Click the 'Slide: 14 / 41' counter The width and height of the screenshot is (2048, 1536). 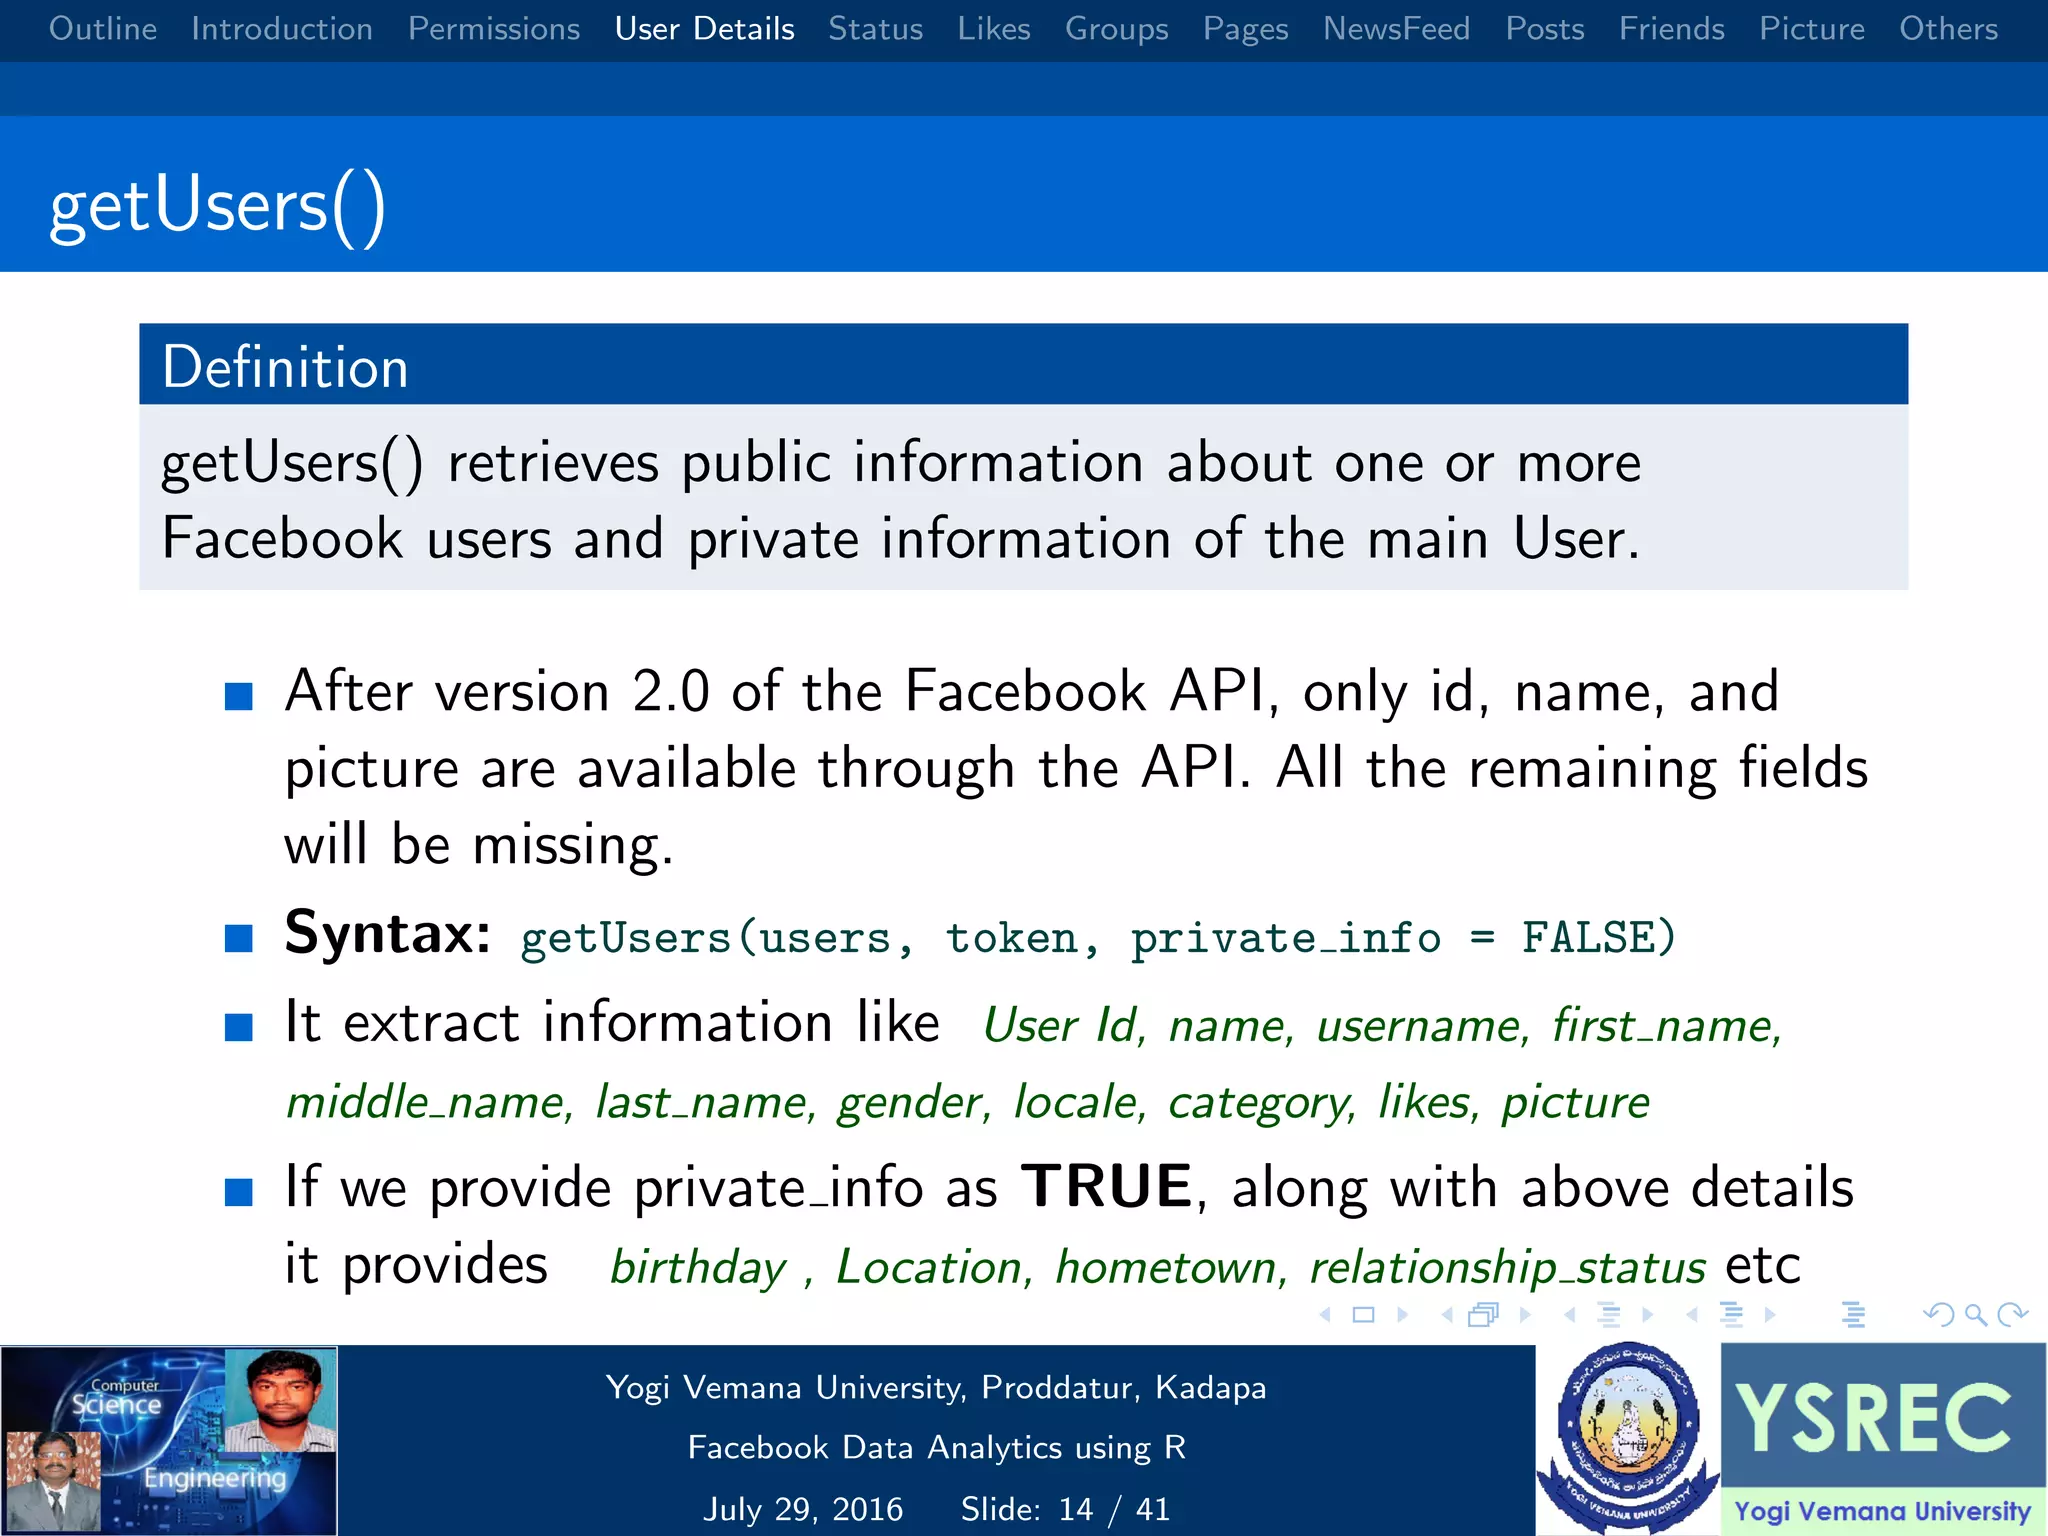point(1066,1509)
